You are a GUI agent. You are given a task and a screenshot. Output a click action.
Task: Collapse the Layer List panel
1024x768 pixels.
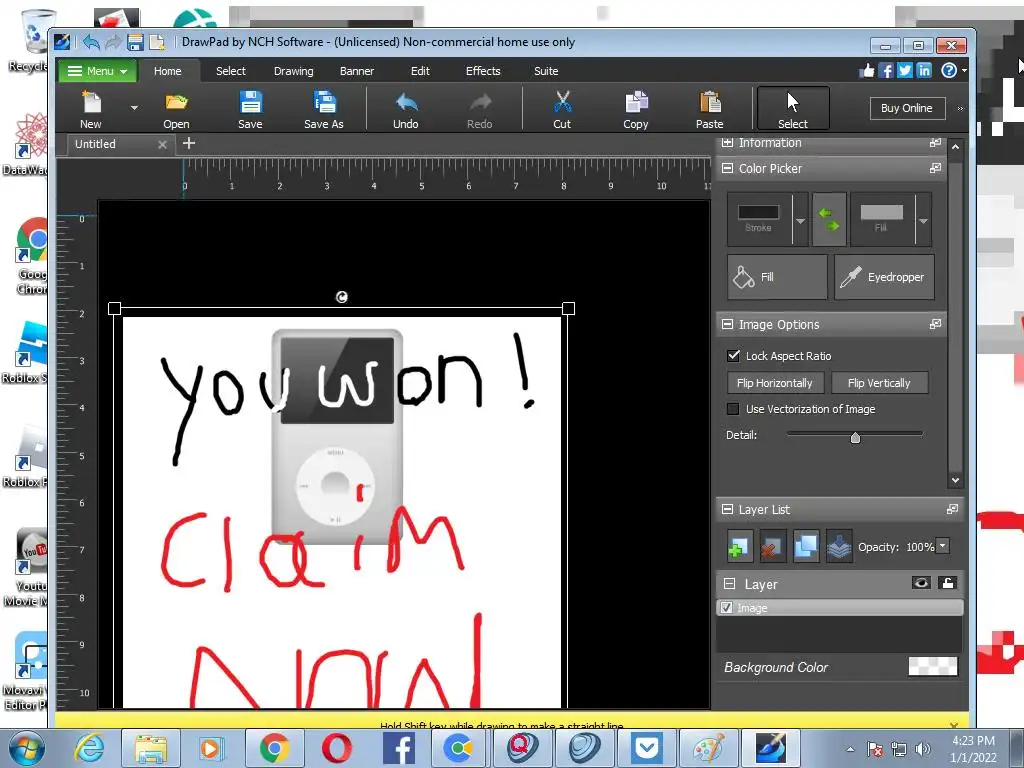(728, 509)
